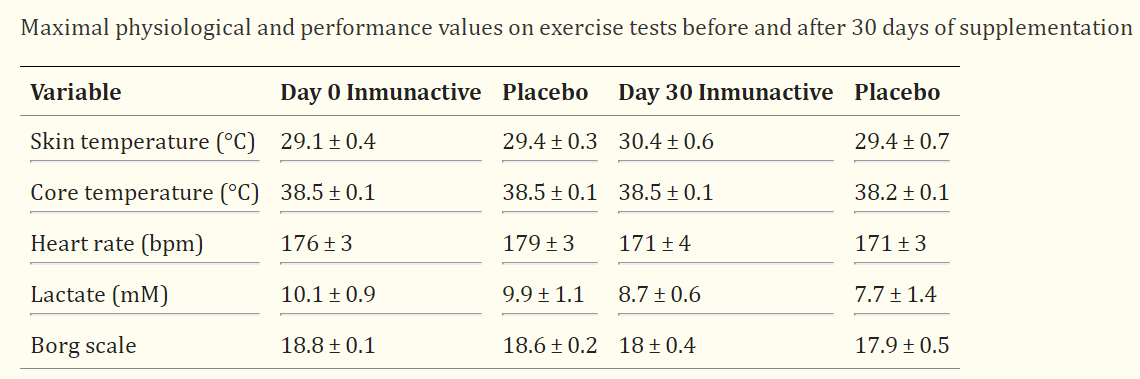
Task: Click the 29.1 ± 0.4 cell
Action: pos(328,142)
